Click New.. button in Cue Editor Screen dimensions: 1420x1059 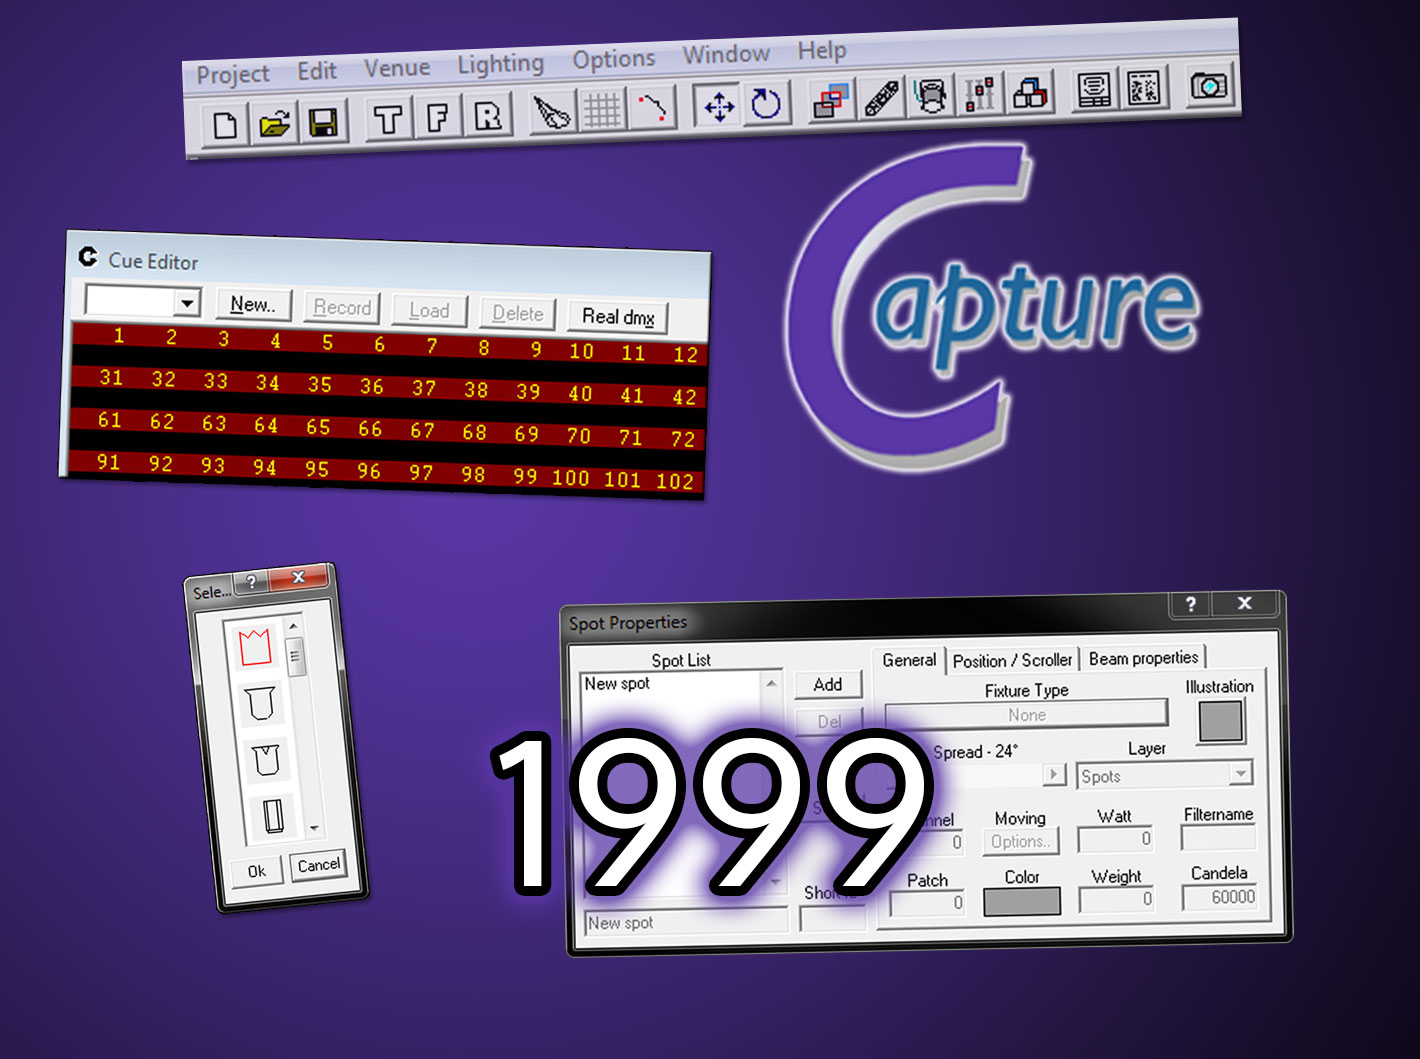coord(253,305)
